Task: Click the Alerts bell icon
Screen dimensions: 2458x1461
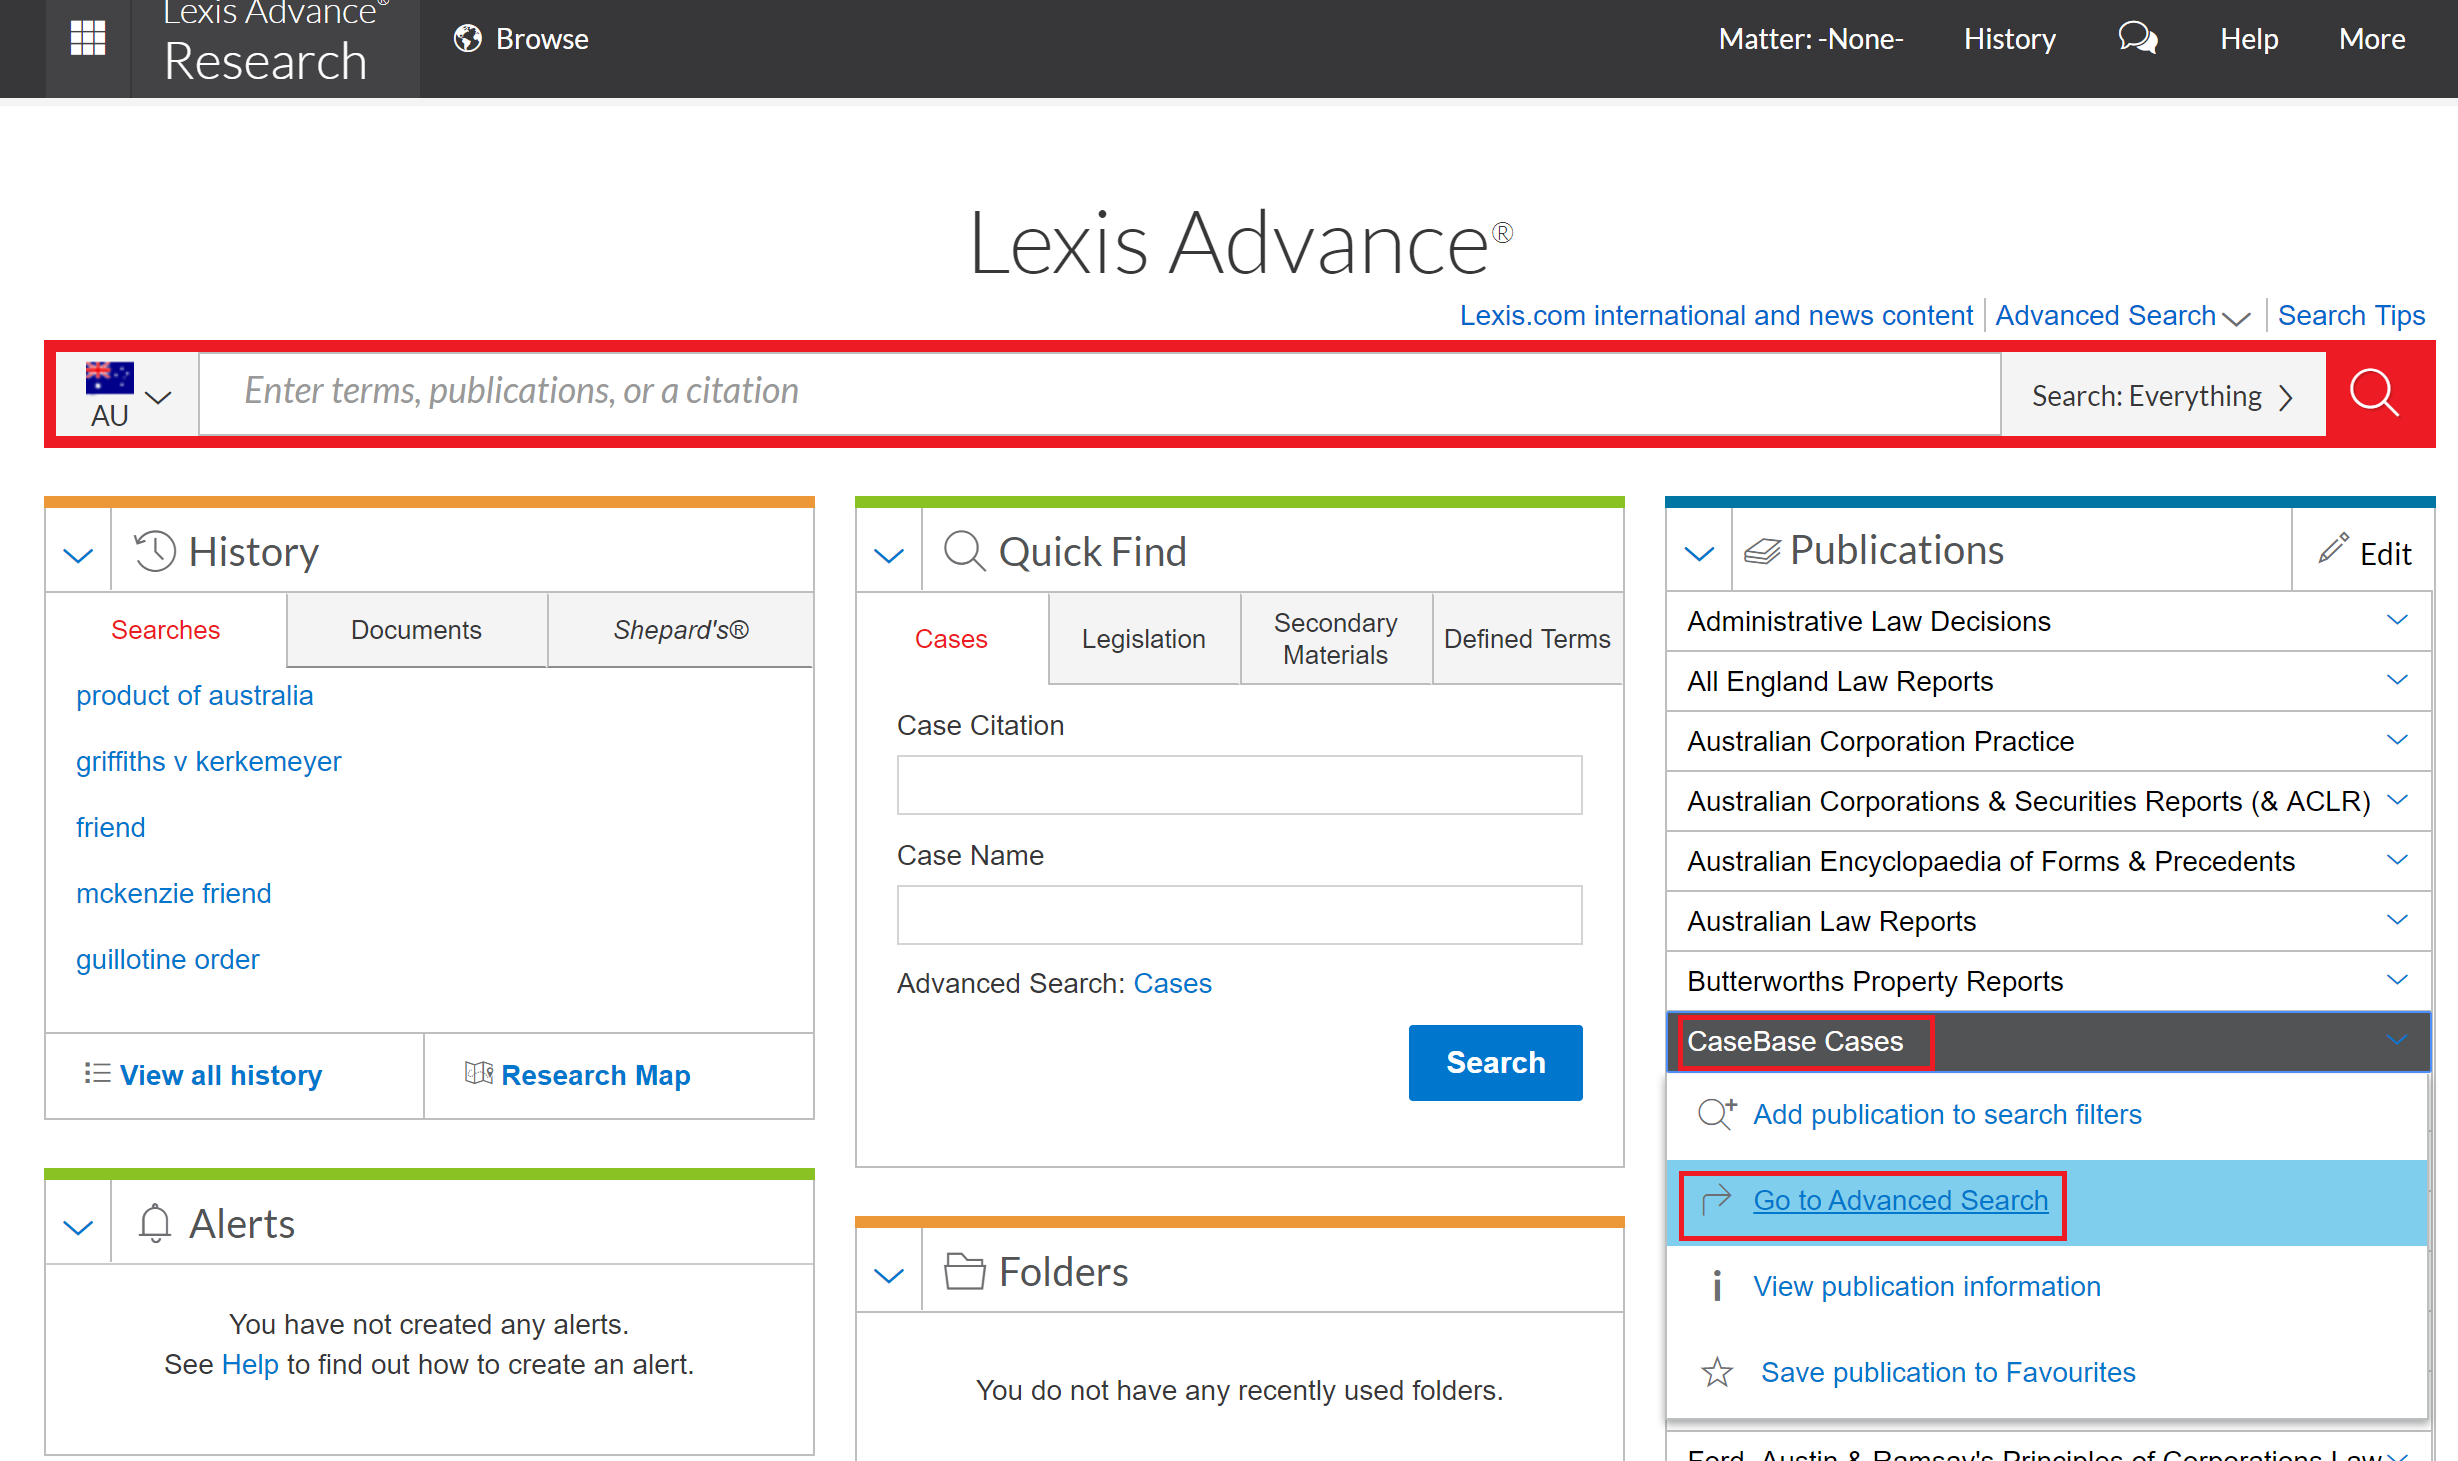Action: coord(155,1222)
